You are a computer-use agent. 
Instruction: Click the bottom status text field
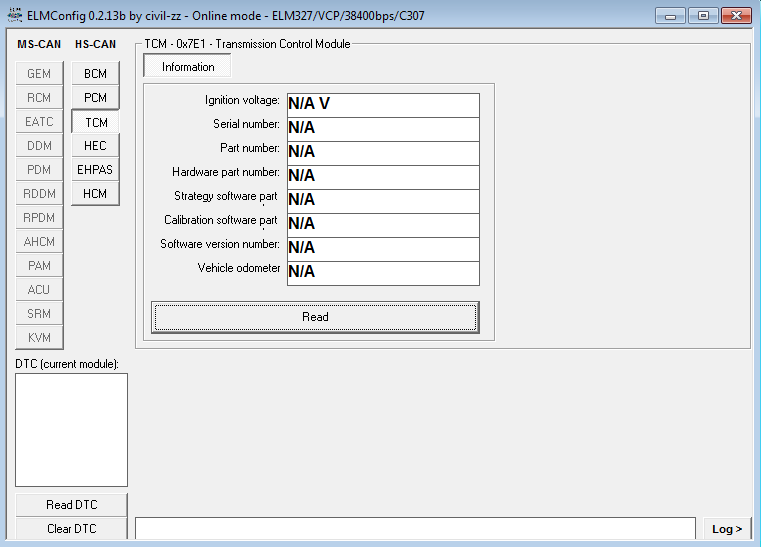point(415,528)
